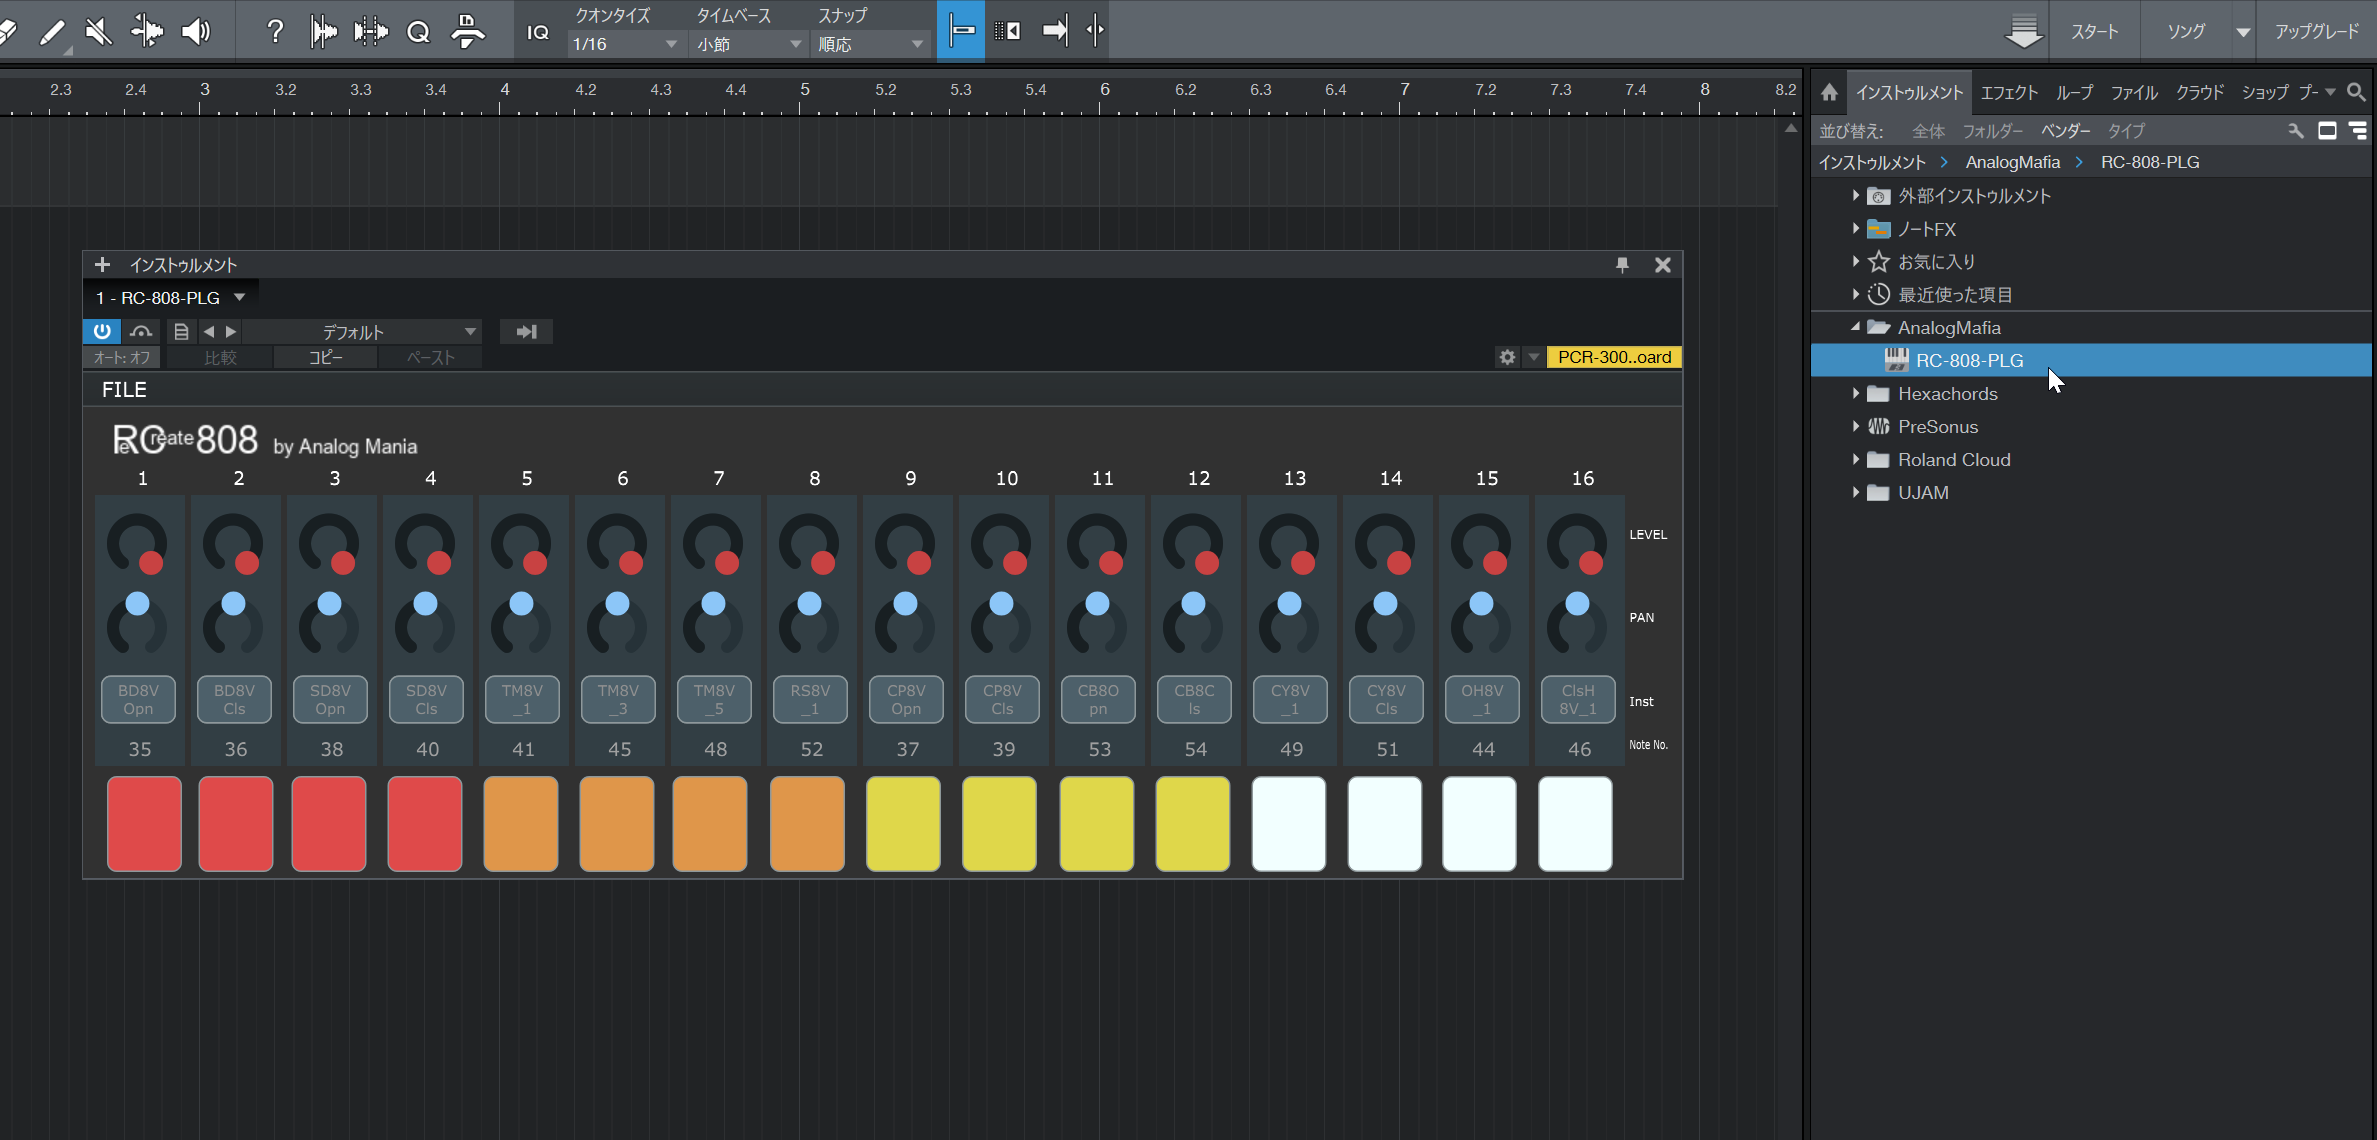Image resolution: width=2377 pixels, height=1140 pixels.
Task: Select the Bend tool icon
Action: point(147,32)
